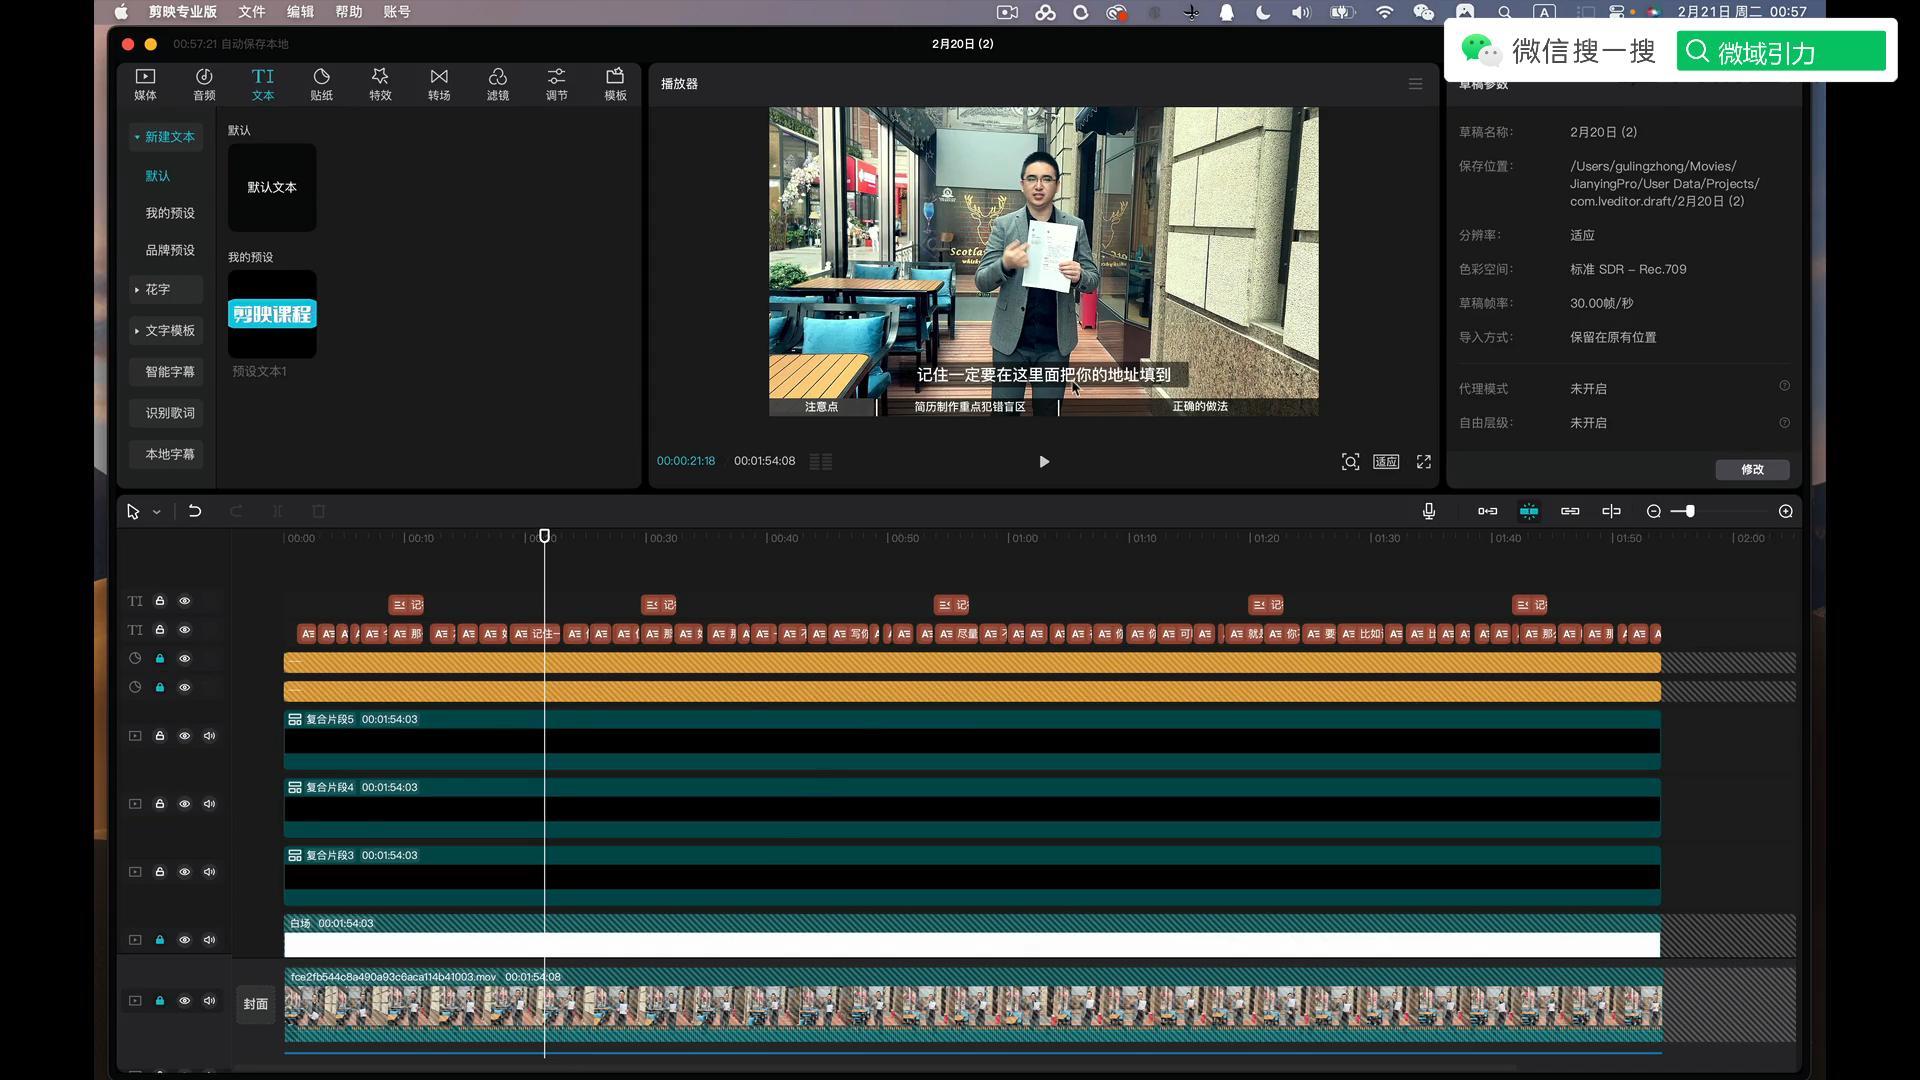This screenshot has width=1920, height=1080.
Task: Pick the 默认文本 text thumbnail
Action: pos(272,188)
